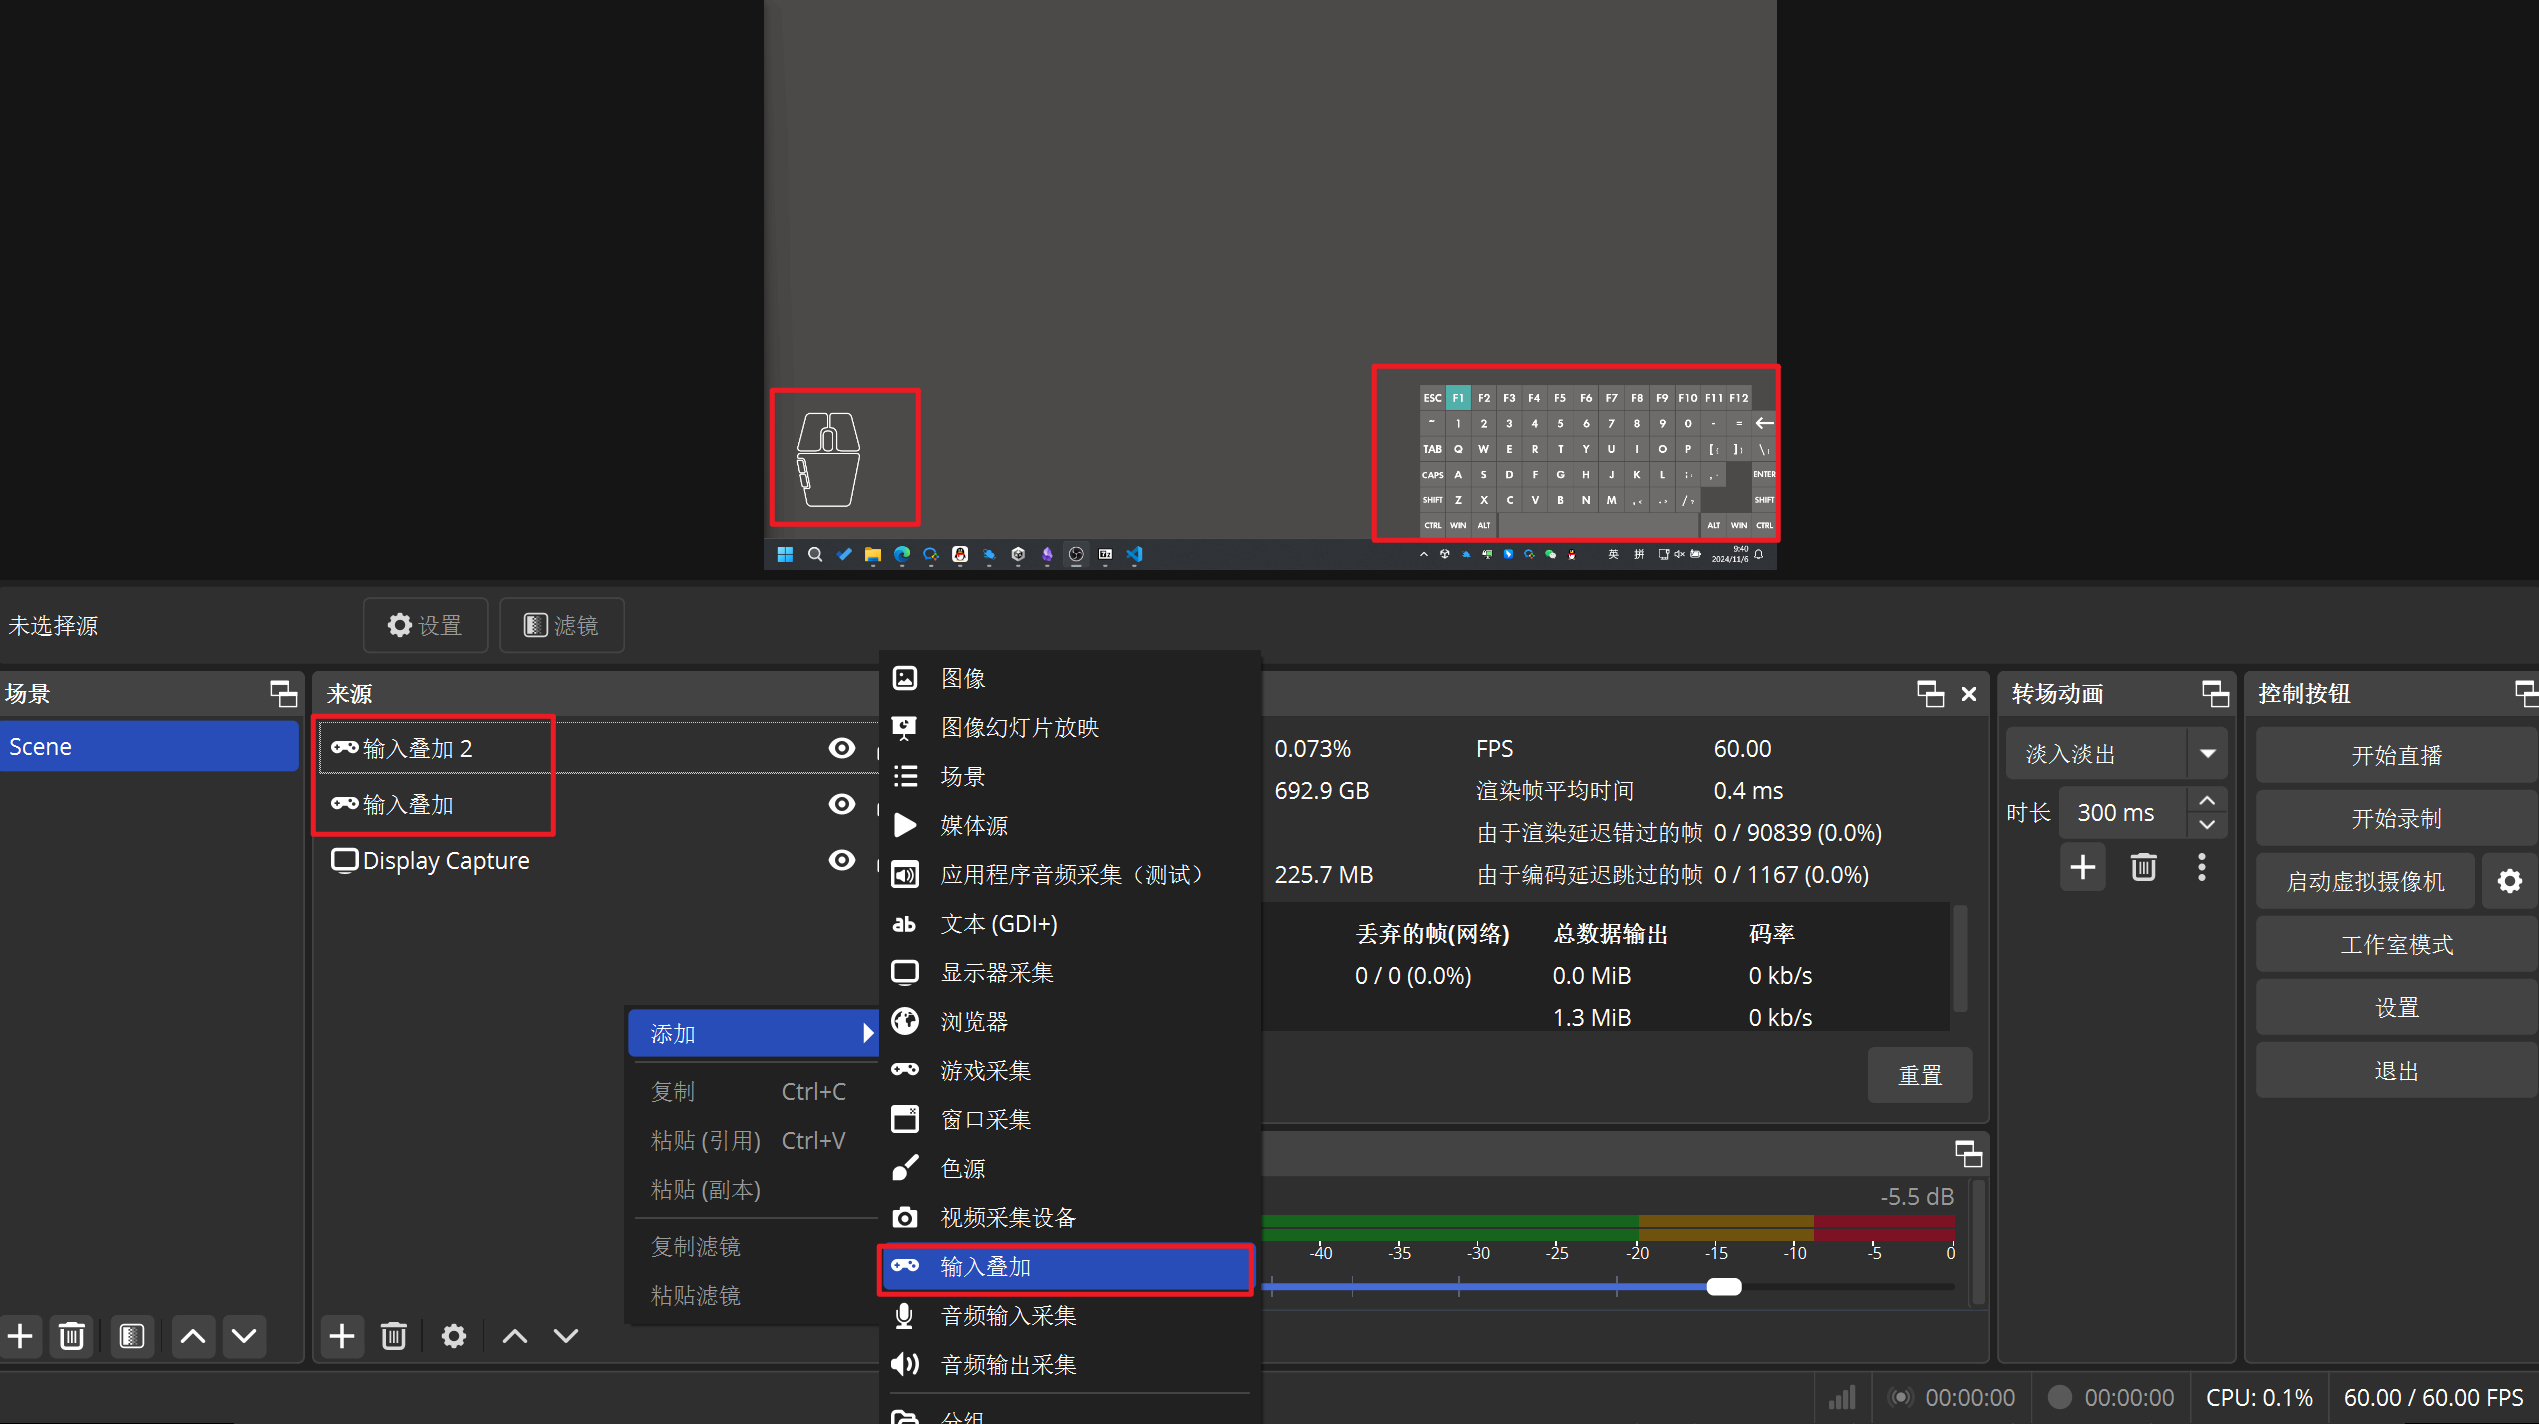Open virtual camera settings gear icon
This screenshot has width=2539, height=1424.
click(x=2509, y=881)
